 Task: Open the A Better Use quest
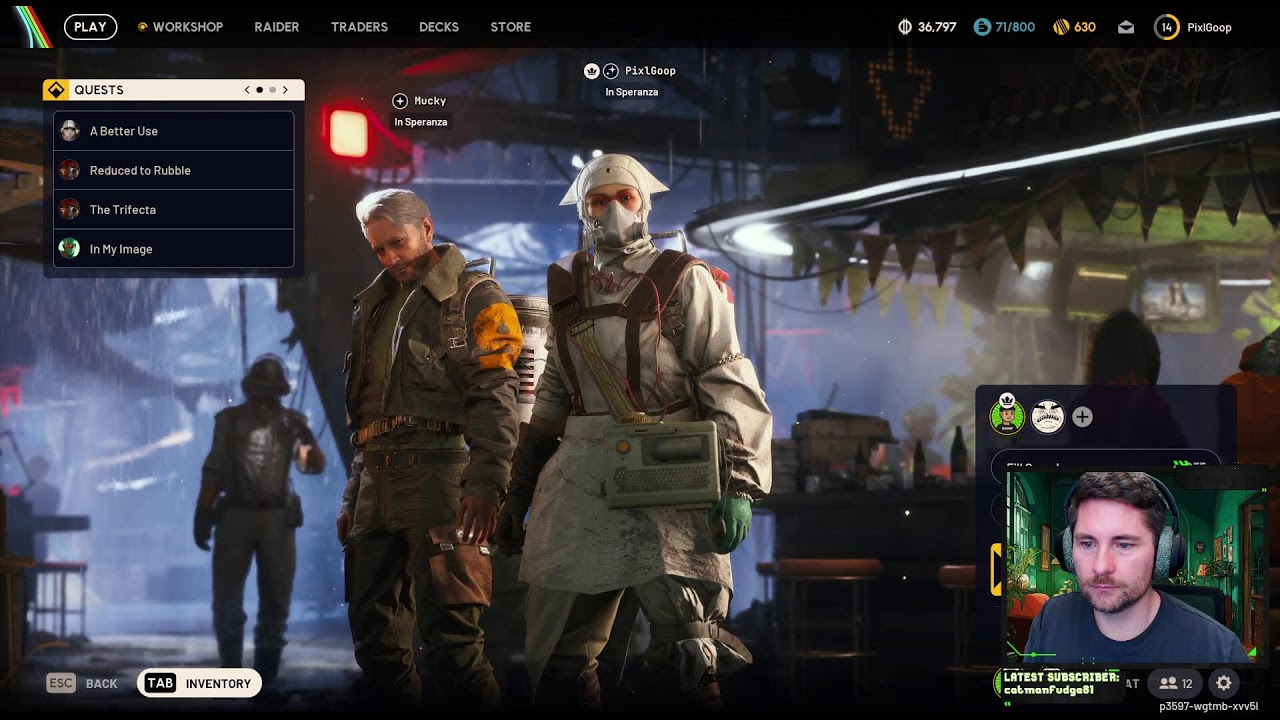pos(174,131)
